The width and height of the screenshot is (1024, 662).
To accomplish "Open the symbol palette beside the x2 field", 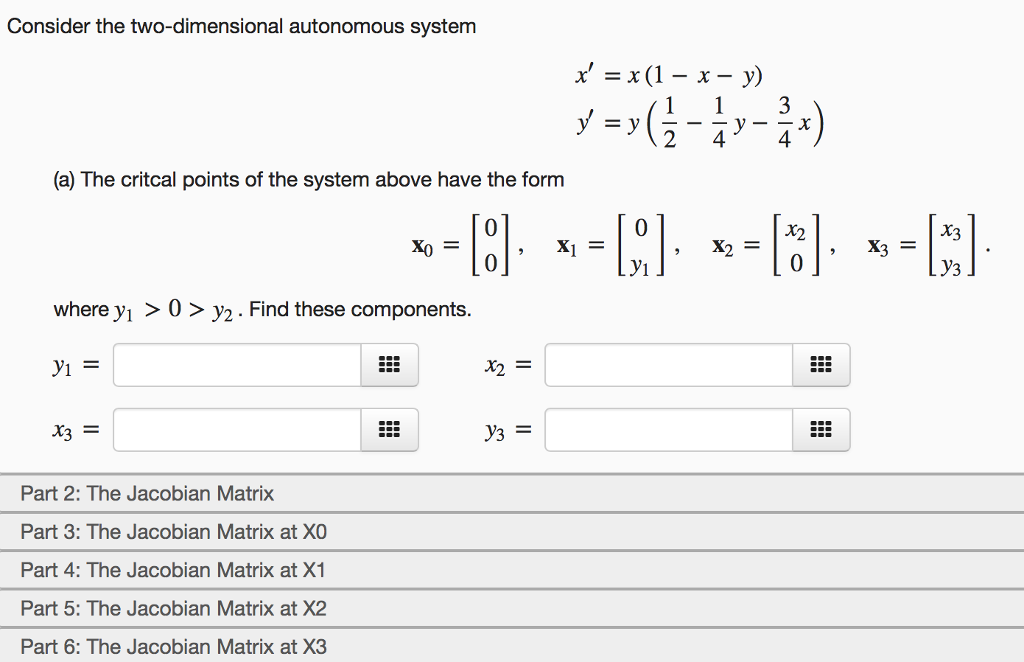I will (x=820, y=364).
